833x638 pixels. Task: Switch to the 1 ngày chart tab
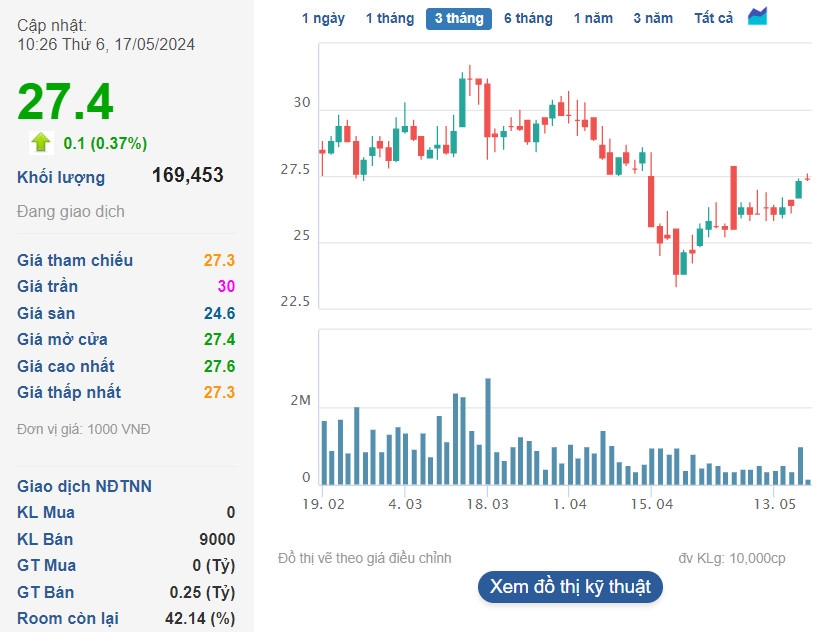(323, 18)
